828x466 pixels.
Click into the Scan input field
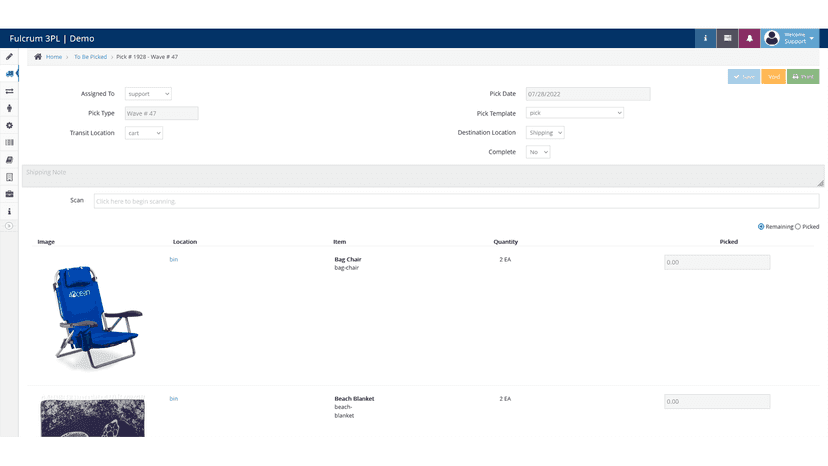(456, 201)
